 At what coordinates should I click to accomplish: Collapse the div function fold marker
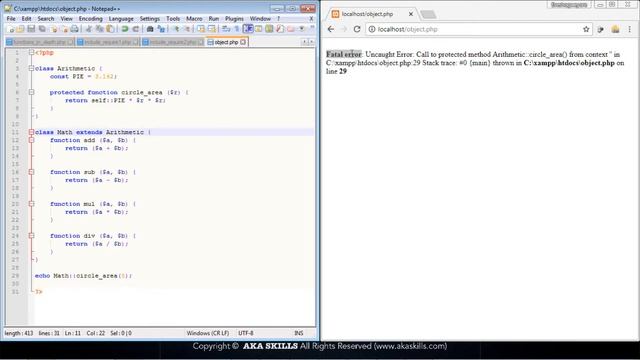[31, 236]
